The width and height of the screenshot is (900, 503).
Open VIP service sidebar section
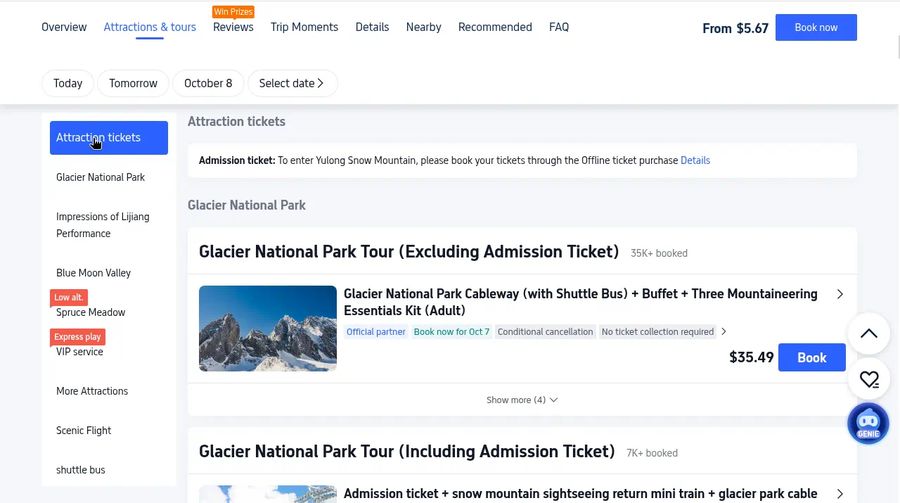click(x=80, y=352)
